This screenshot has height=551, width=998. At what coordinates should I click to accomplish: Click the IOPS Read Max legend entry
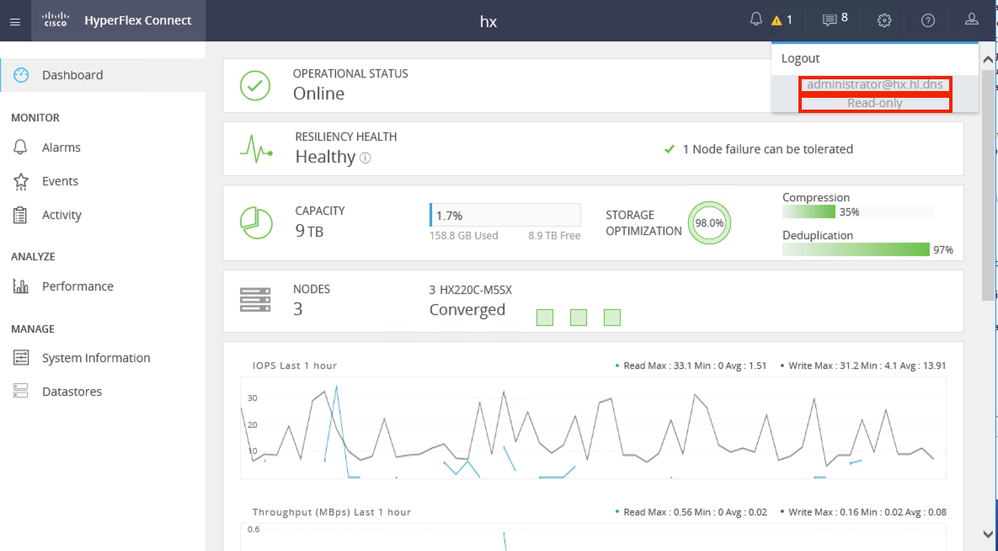(x=691, y=366)
